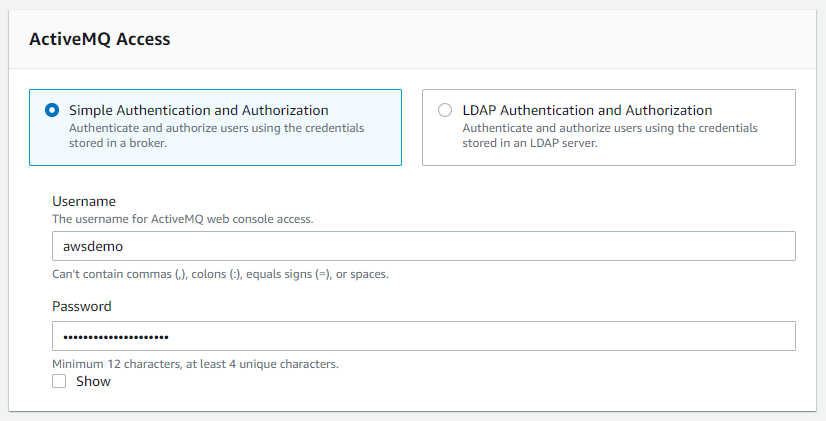
Task: Click the web console access helper text
Action: 183,218
